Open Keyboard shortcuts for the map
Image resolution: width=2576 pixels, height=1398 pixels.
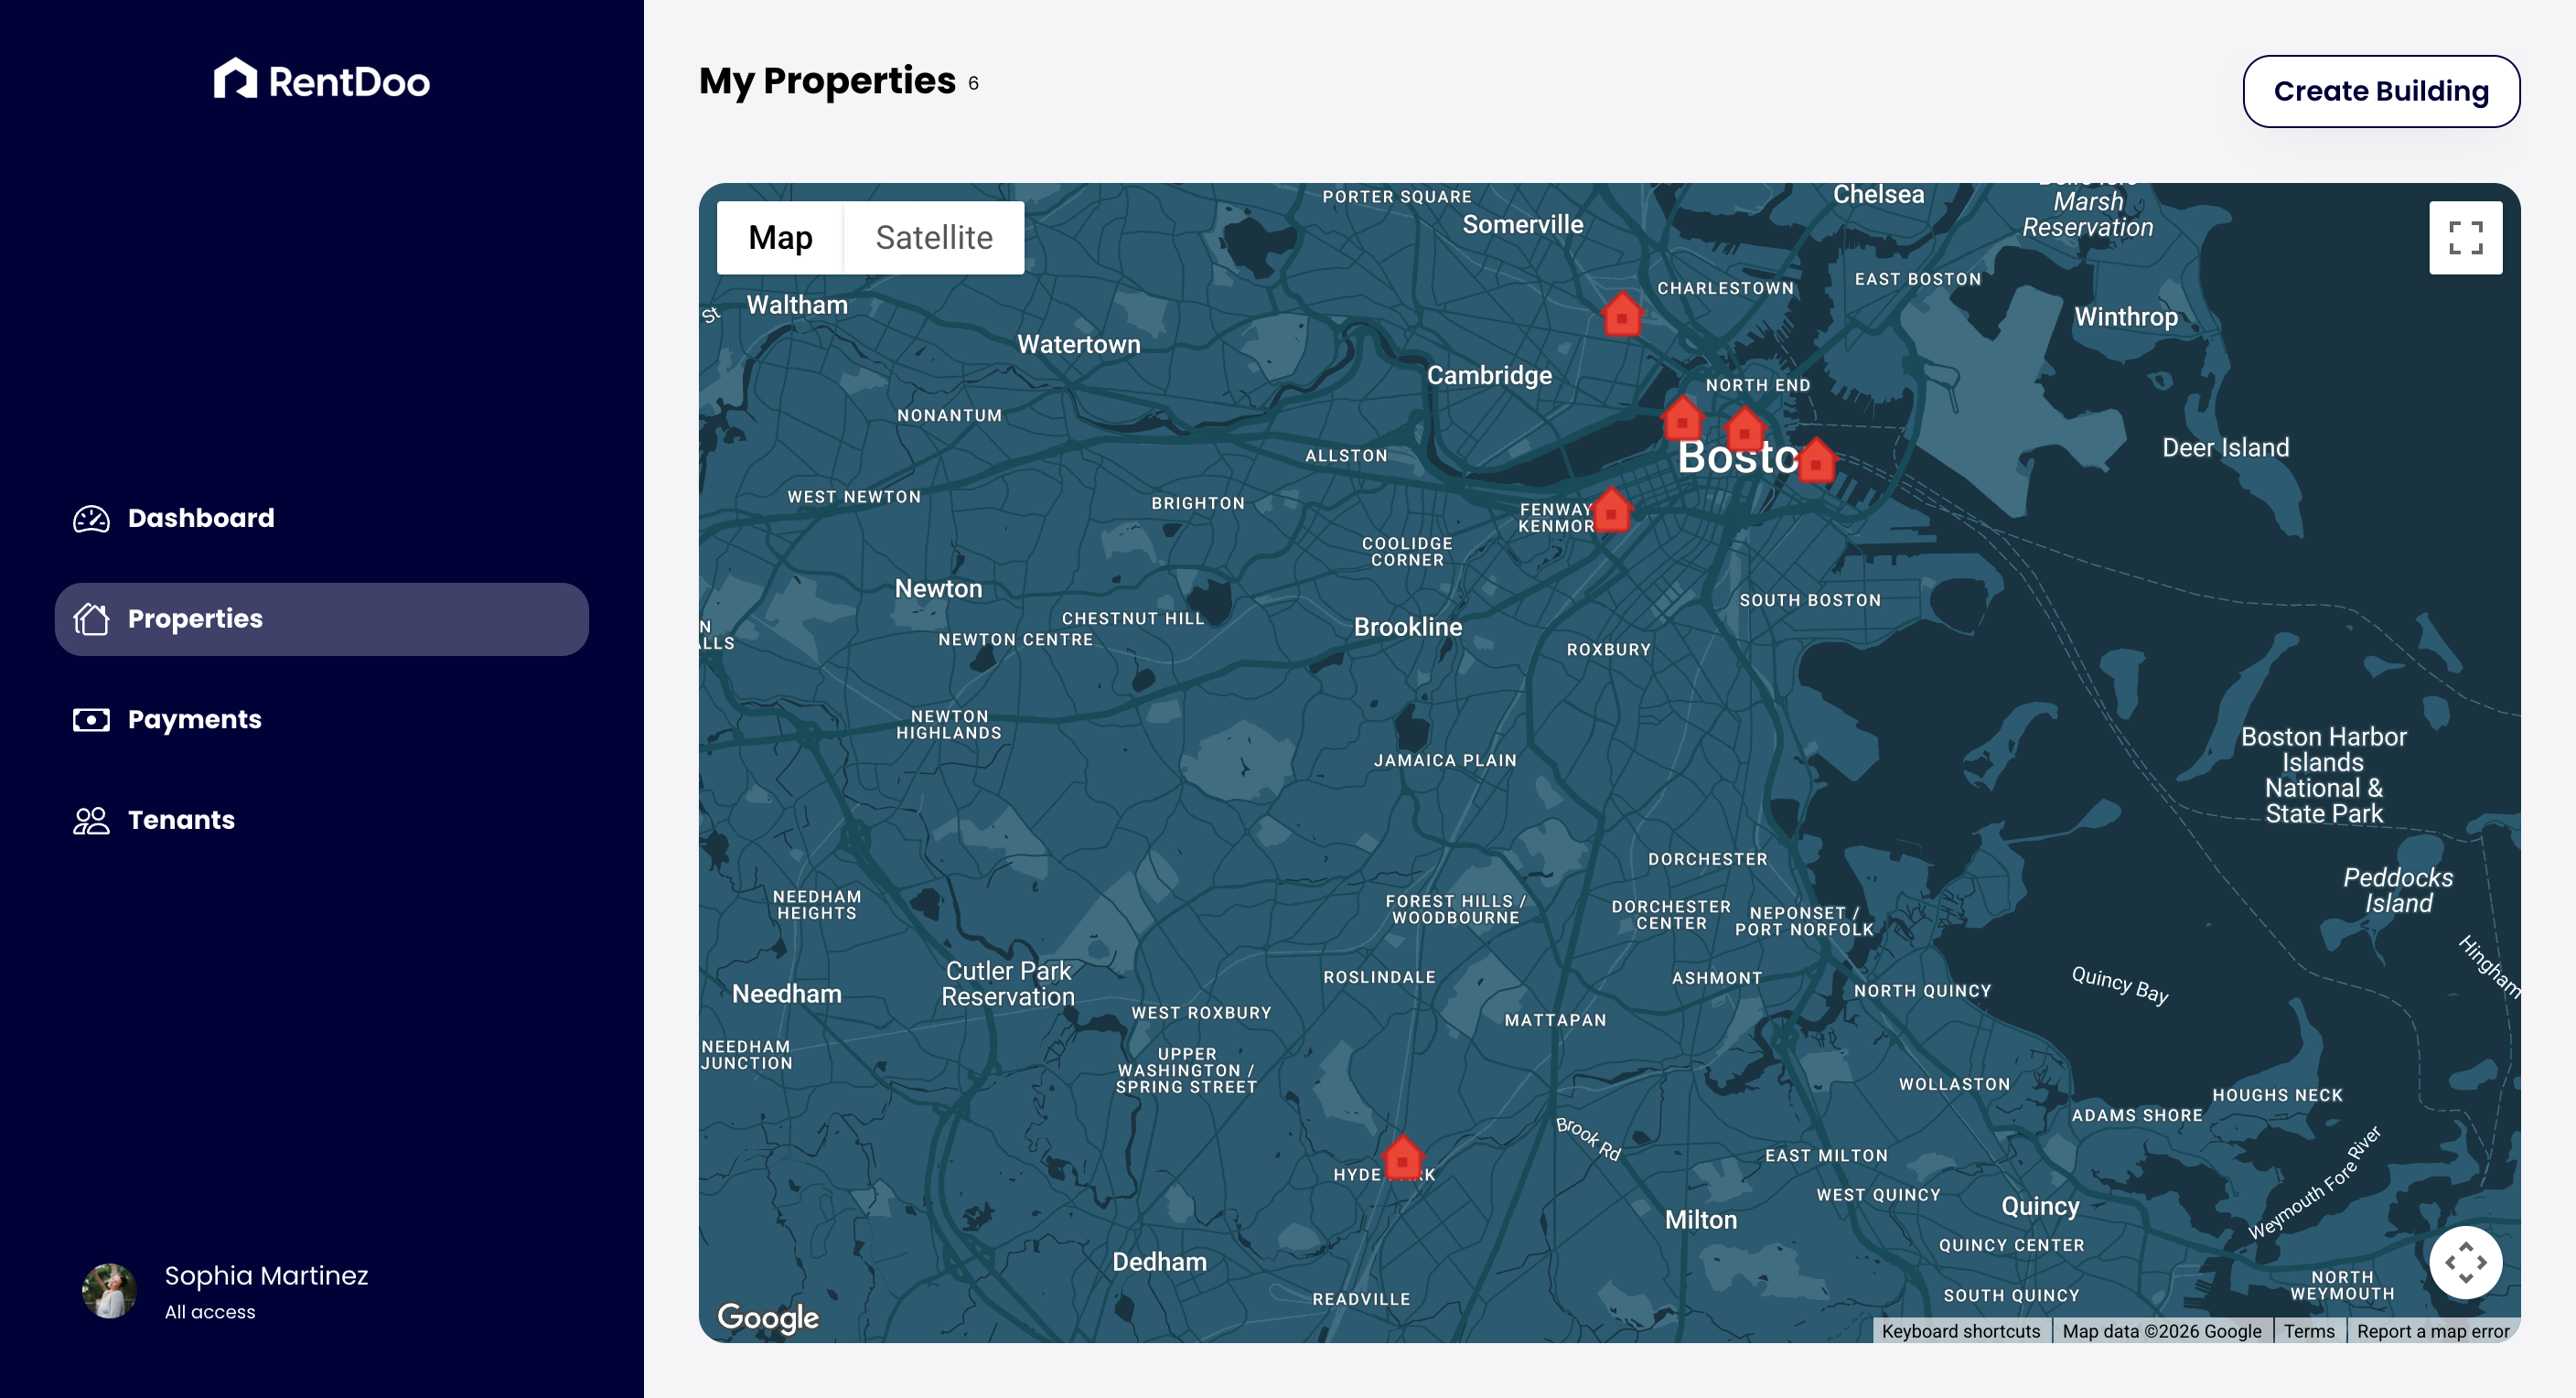tap(1960, 1331)
